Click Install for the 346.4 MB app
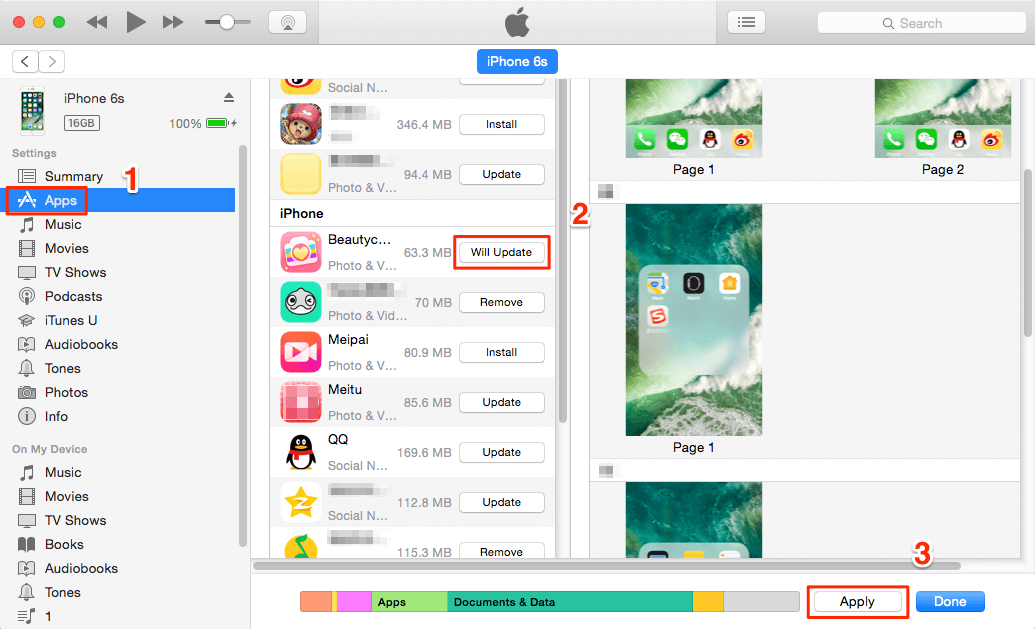Viewport: 1035px width, 629px height. coord(502,124)
